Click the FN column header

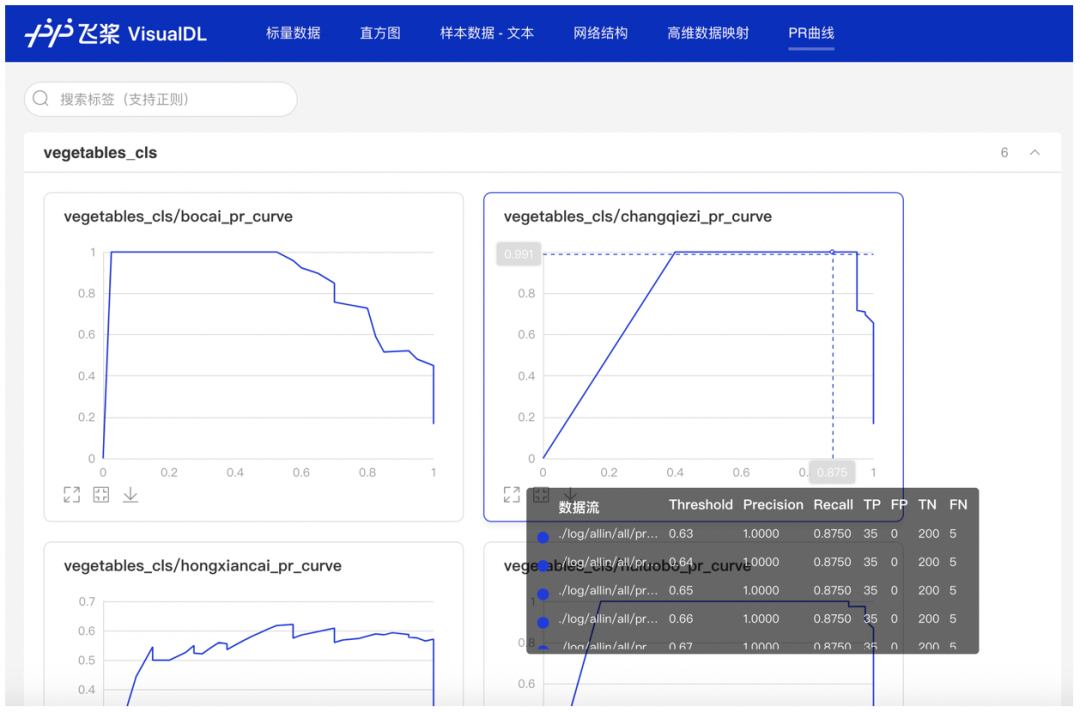pos(958,505)
